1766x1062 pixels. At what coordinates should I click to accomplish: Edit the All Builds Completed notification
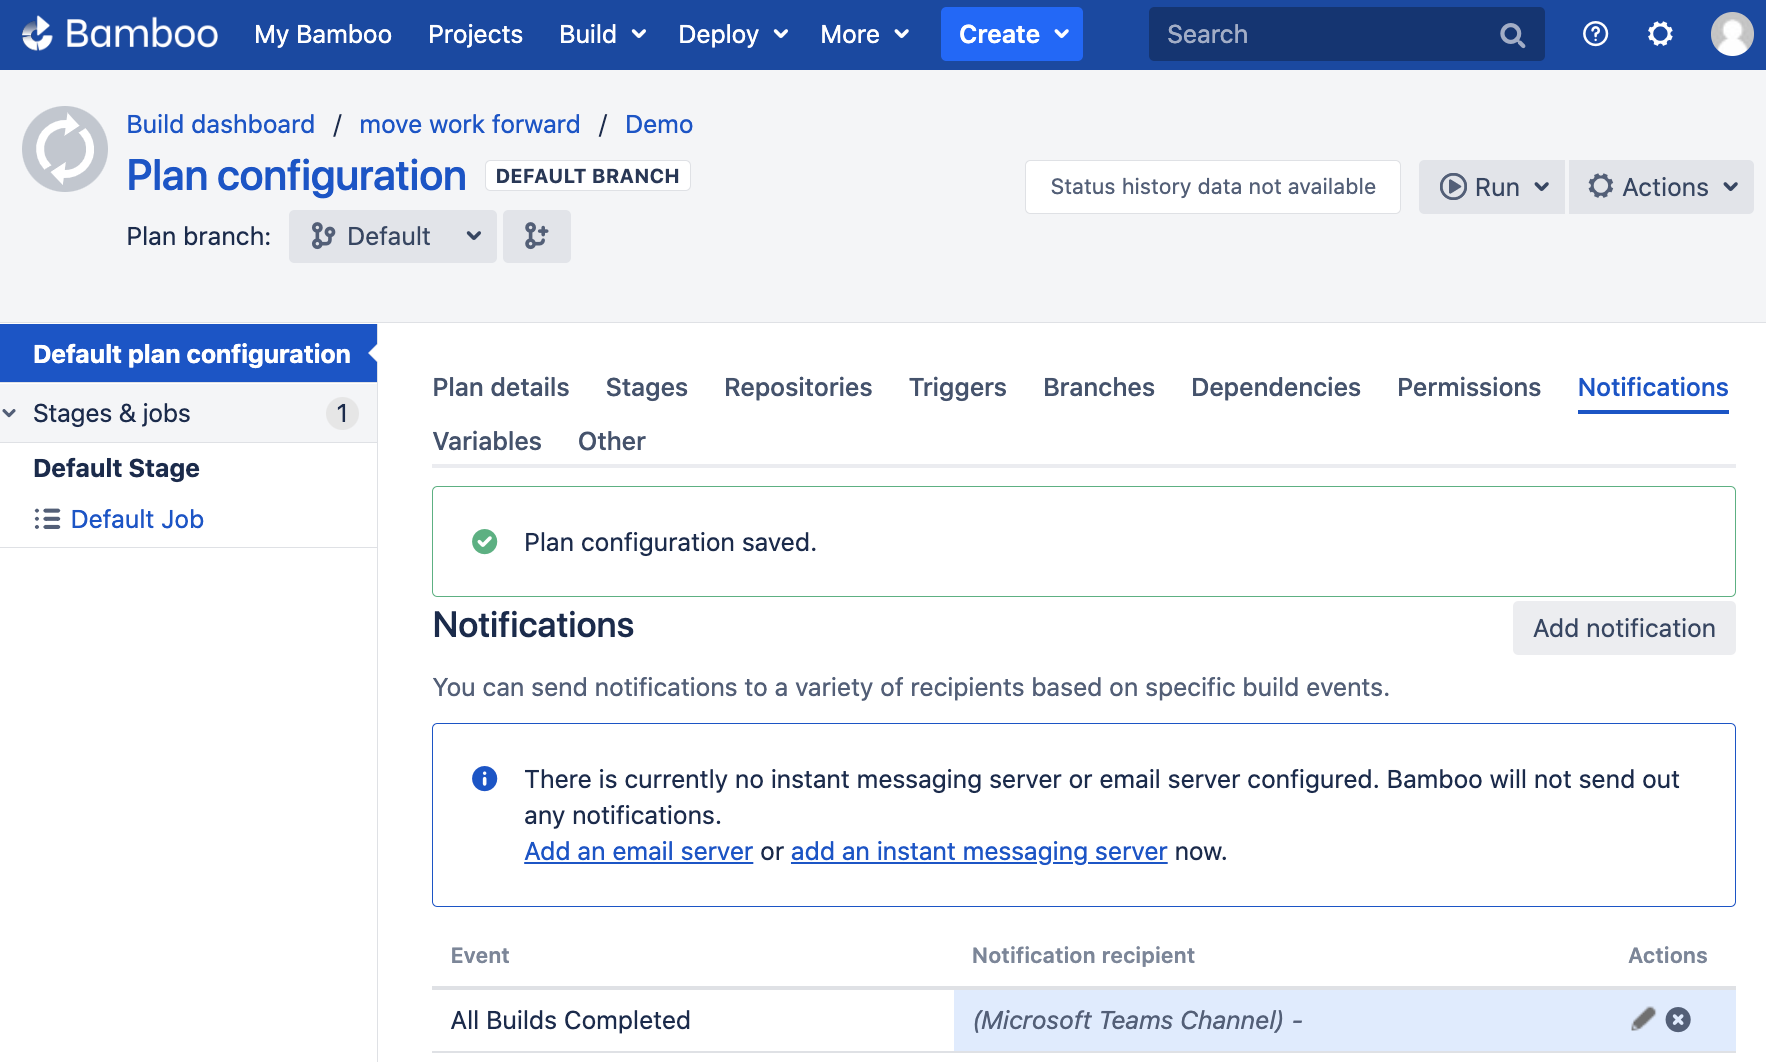pyautogui.click(x=1642, y=1019)
